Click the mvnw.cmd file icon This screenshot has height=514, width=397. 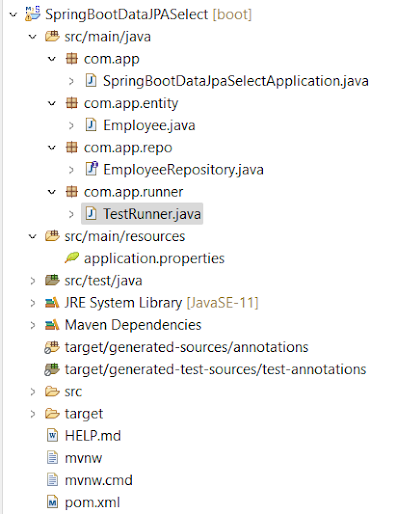click(x=52, y=480)
